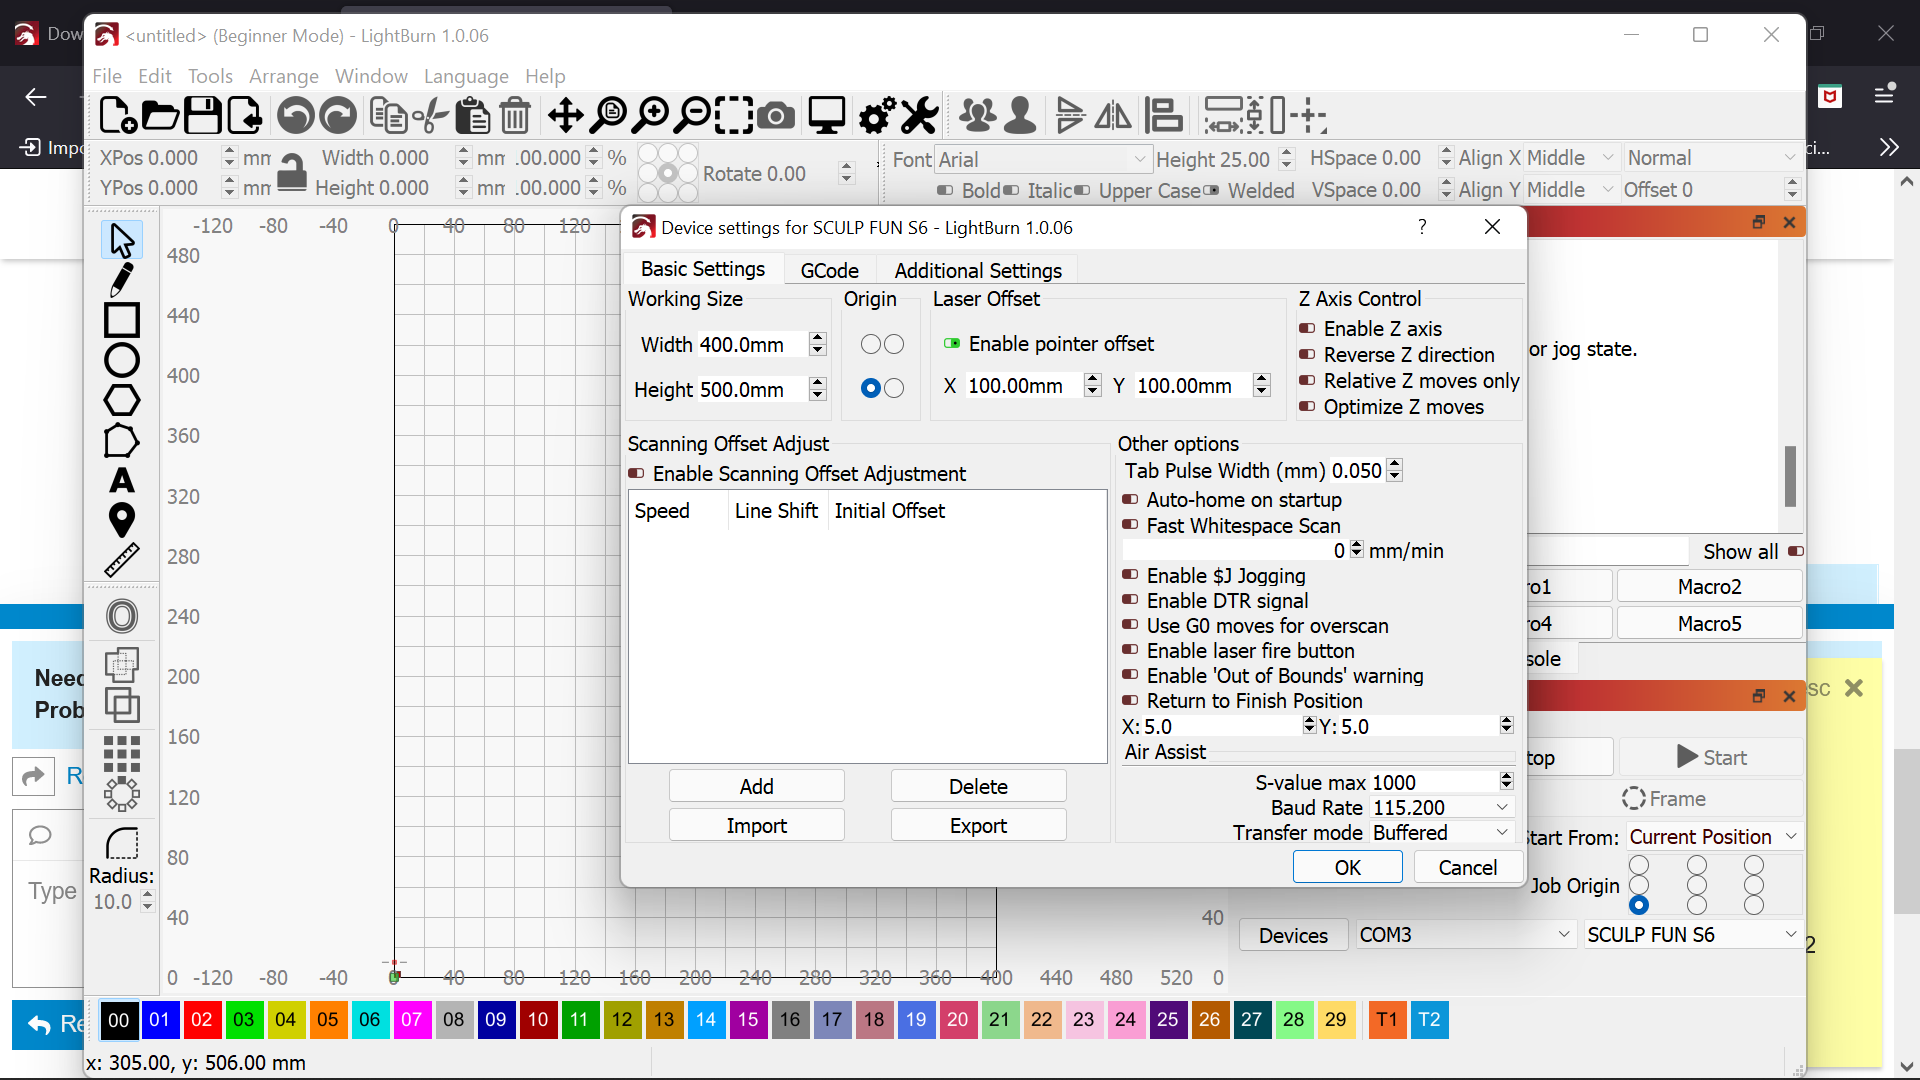
Task: Open the Align Y Middle dropdown
Action: (x=1570, y=190)
